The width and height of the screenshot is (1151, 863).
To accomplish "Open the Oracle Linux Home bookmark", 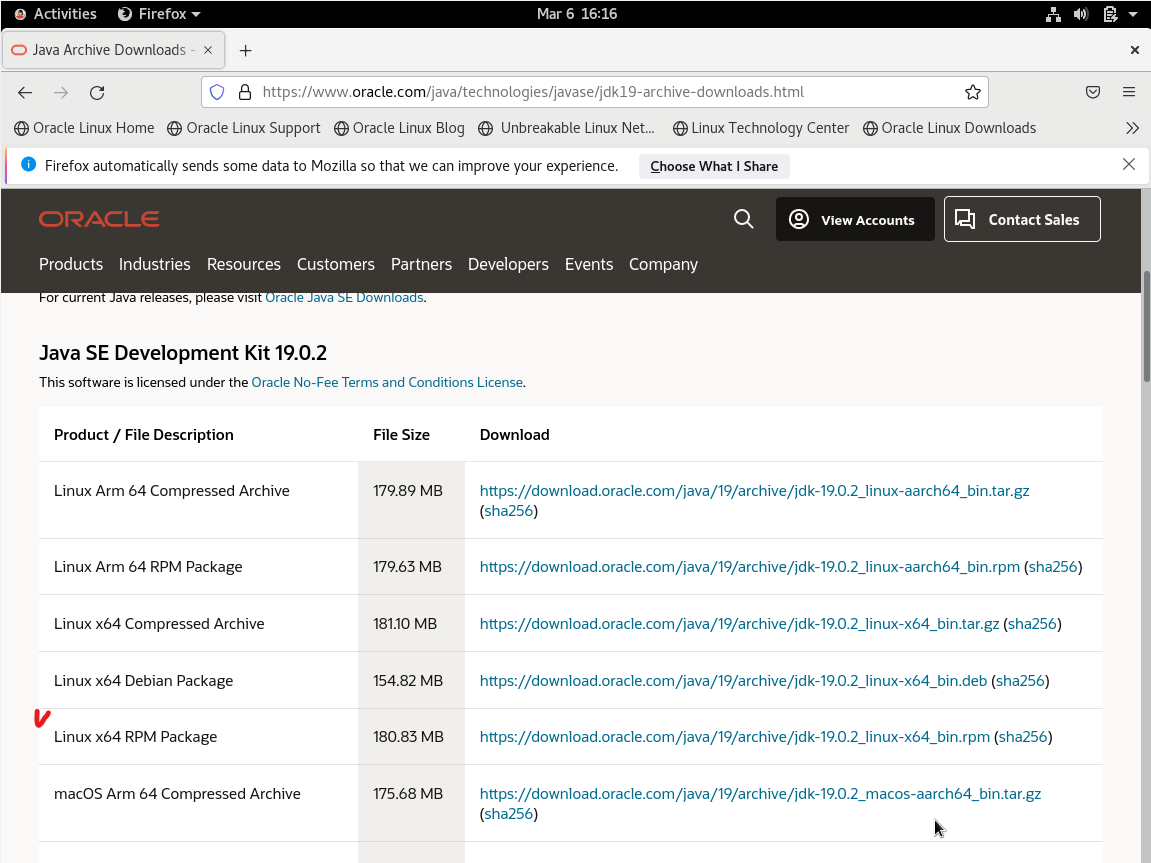I will [x=84, y=128].
